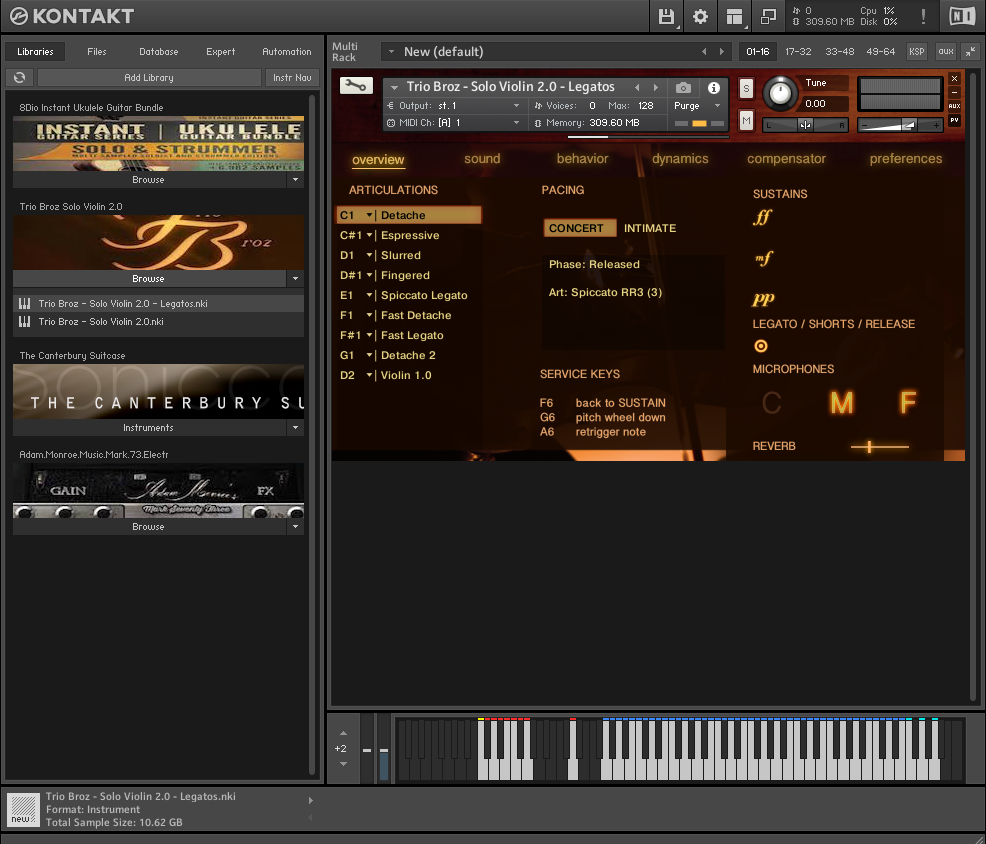The height and width of the screenshot is (844, 986).
Task: Select INTIMATE pacing mode
Action: click(650, 228)
